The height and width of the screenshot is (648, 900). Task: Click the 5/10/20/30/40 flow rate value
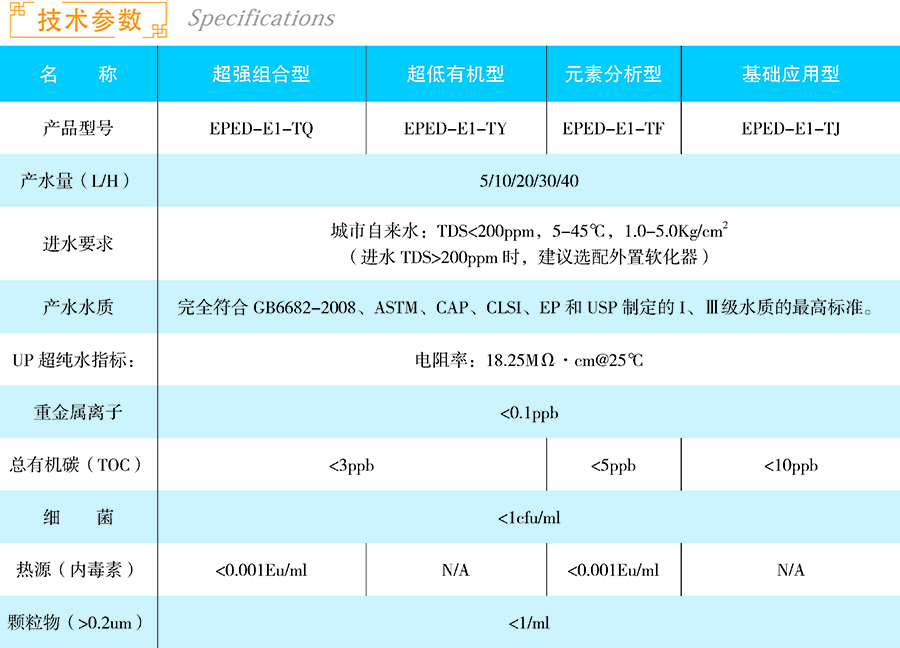click(529, 181)
